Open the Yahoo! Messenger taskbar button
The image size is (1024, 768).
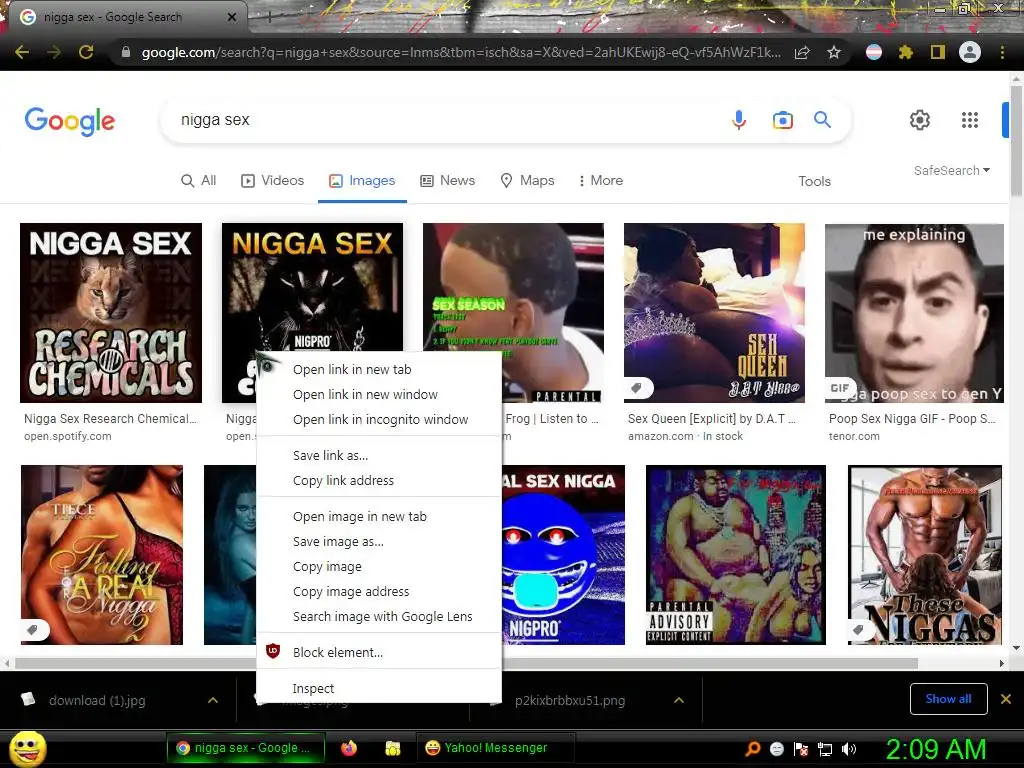pyautogui.click(x=496, y=748)
